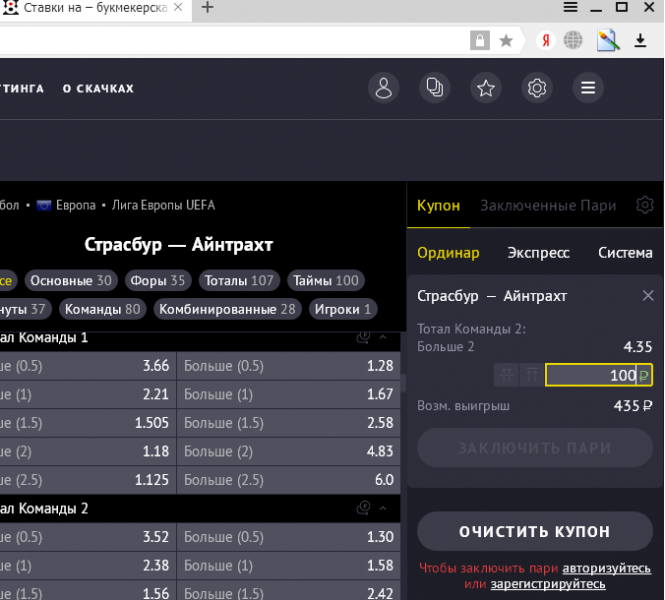The height and width of the screenshot is (600, 665).
Task: Bookmark page with address bar star
Action: (x=506, y=40)
